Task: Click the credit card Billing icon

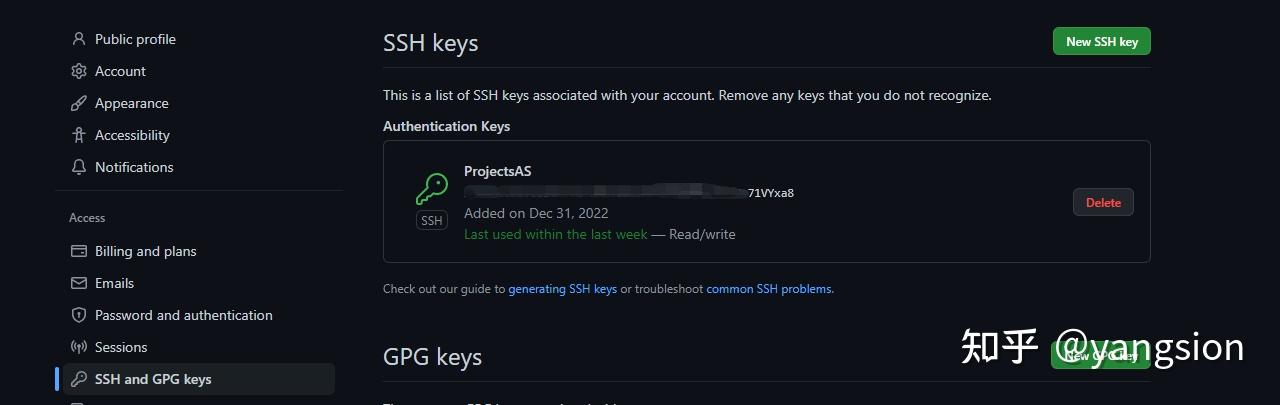Action: coord(78,251)
